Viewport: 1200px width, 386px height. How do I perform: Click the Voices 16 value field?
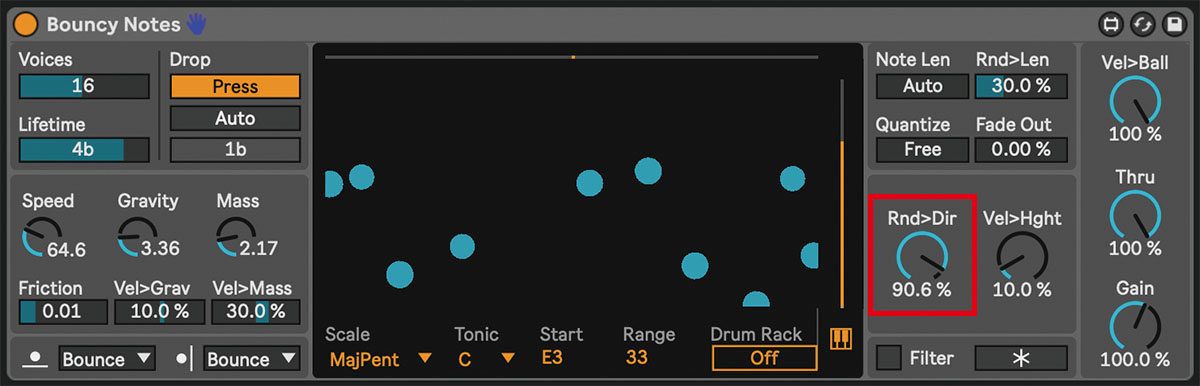[x=84, y=86]
